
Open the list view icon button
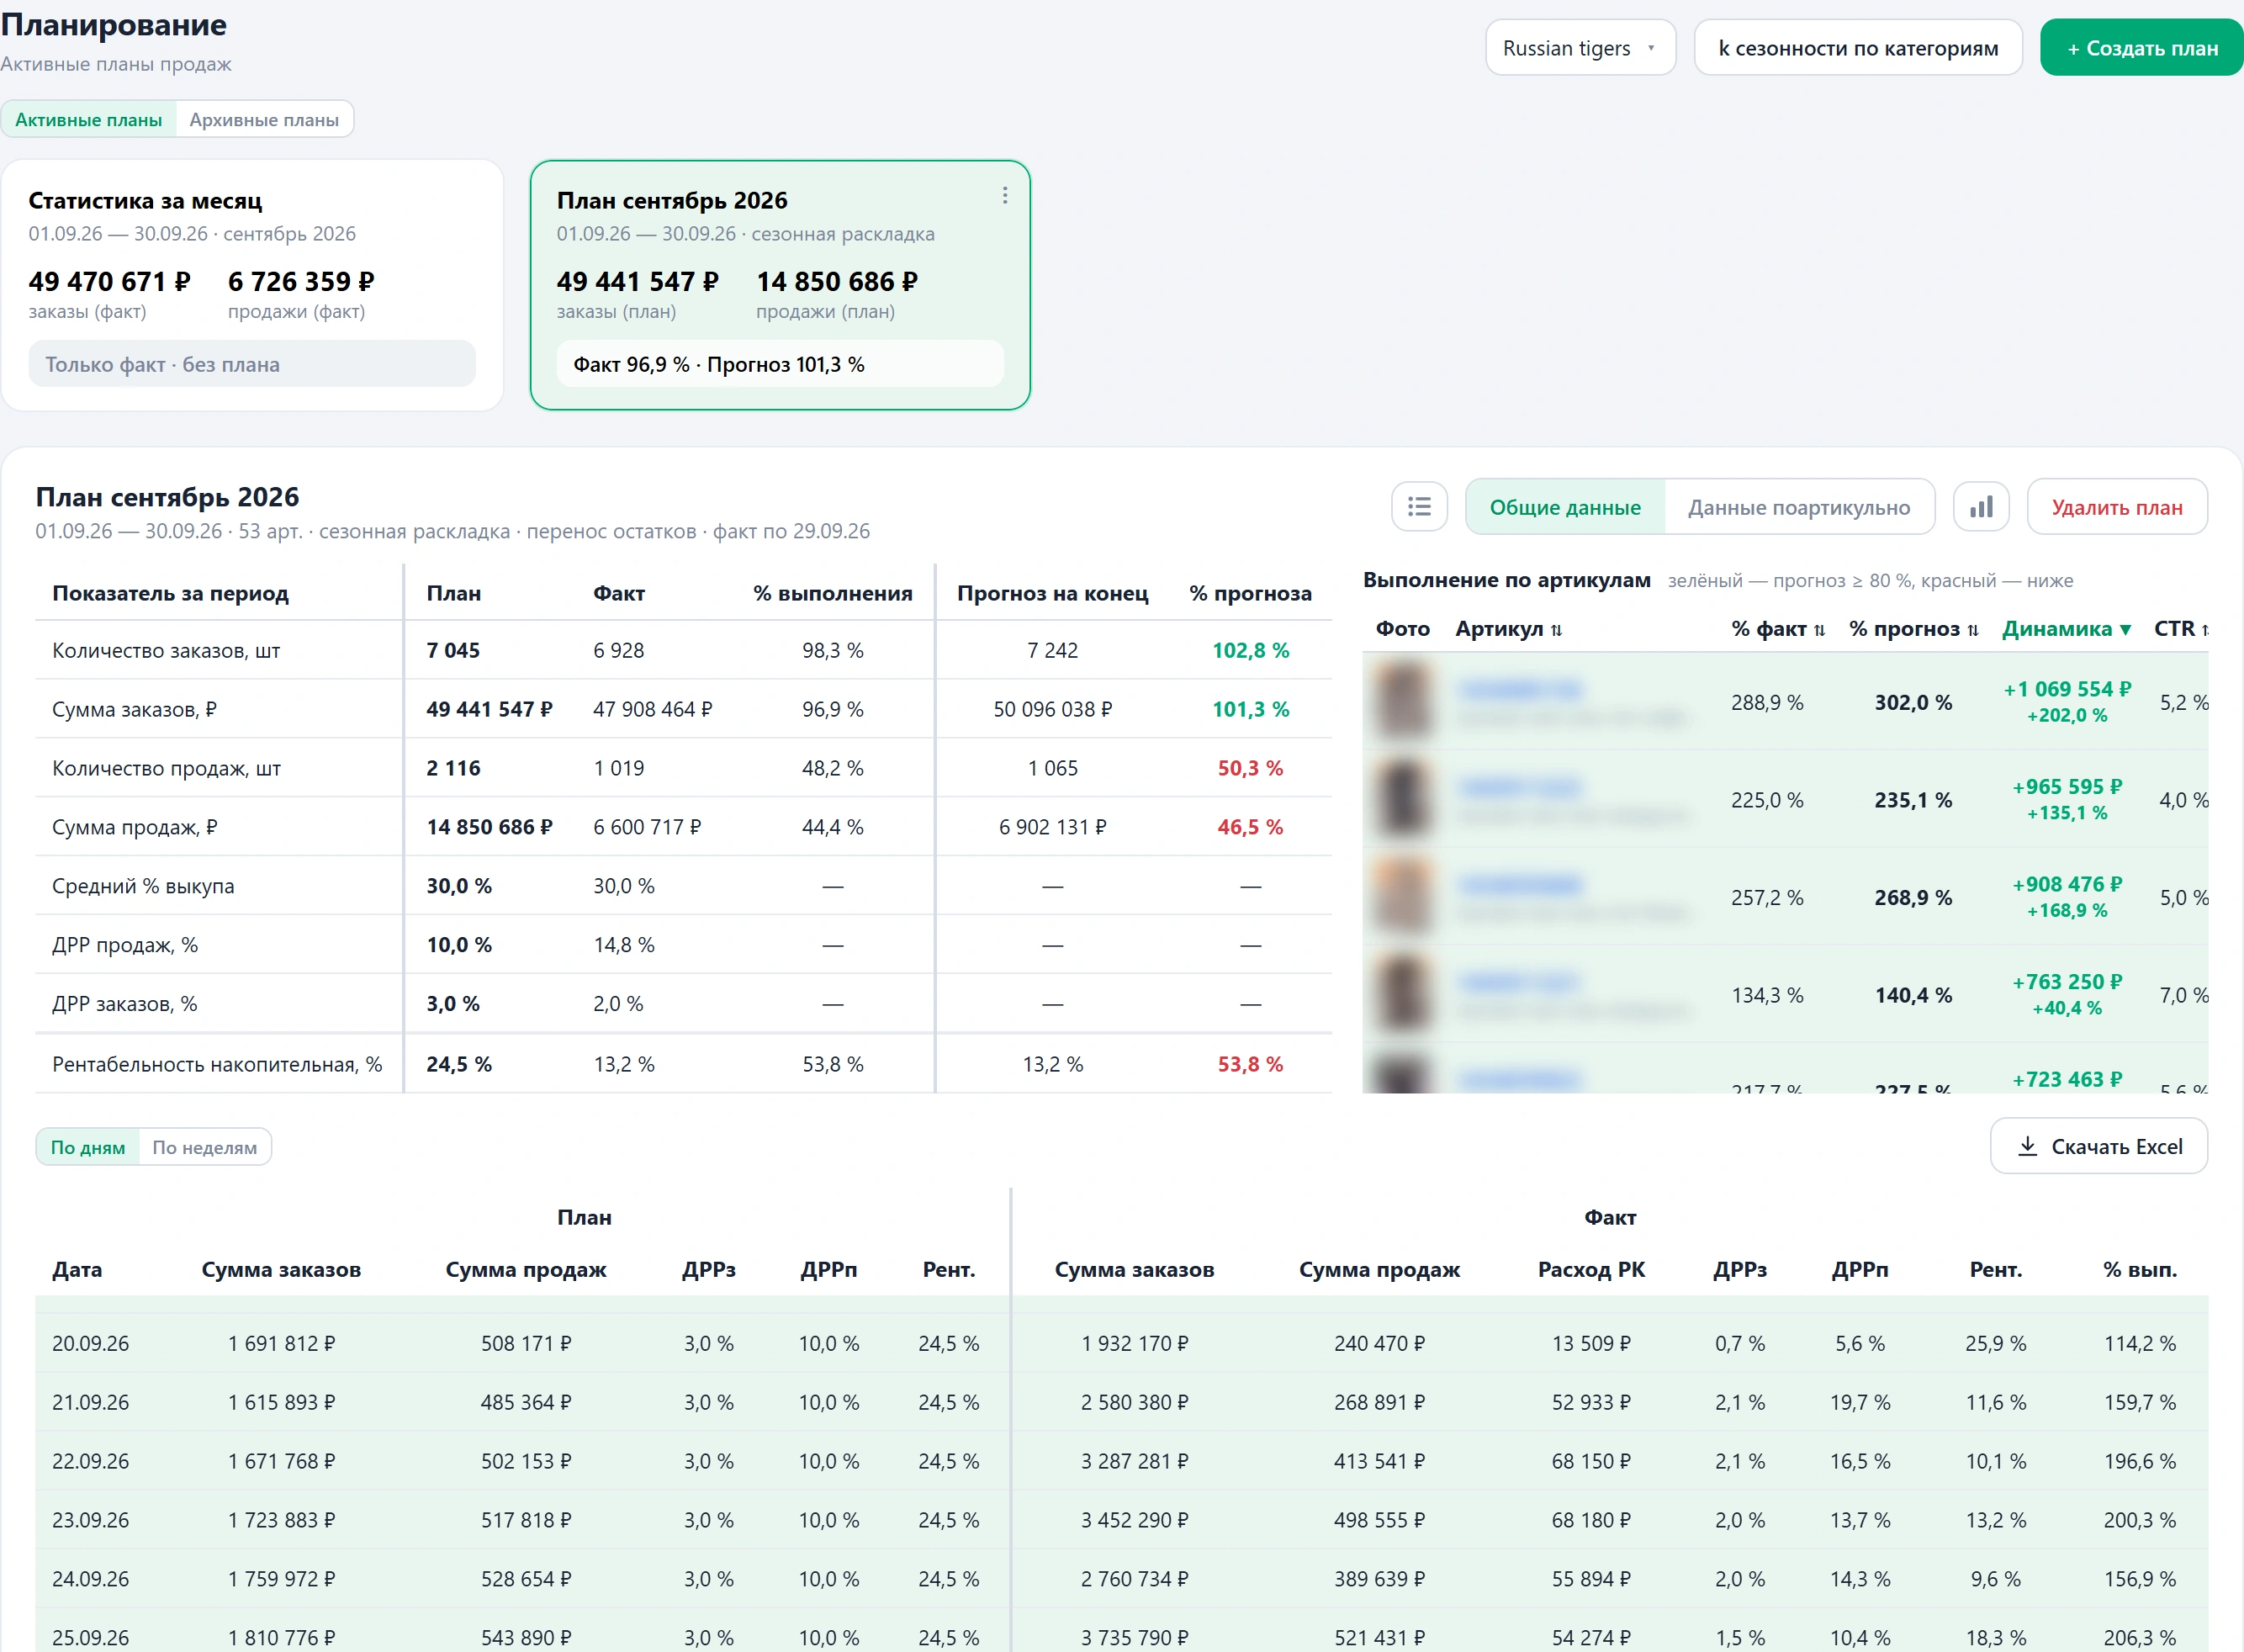click(x=1418, y=507)
